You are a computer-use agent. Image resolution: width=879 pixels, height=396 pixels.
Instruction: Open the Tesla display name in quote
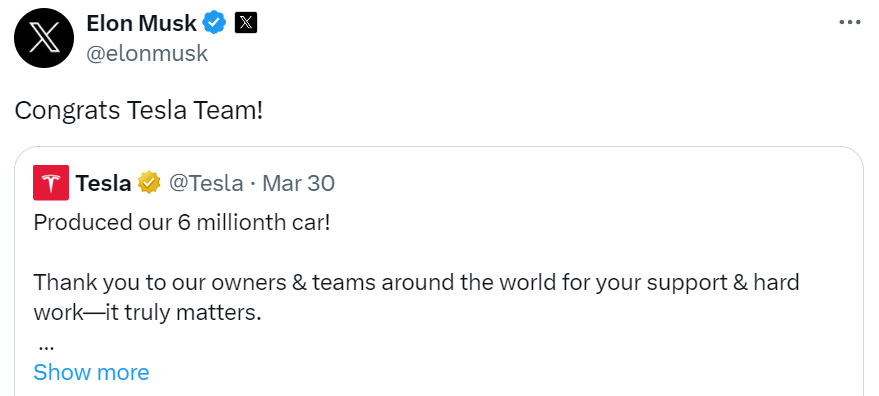point(103,183)
